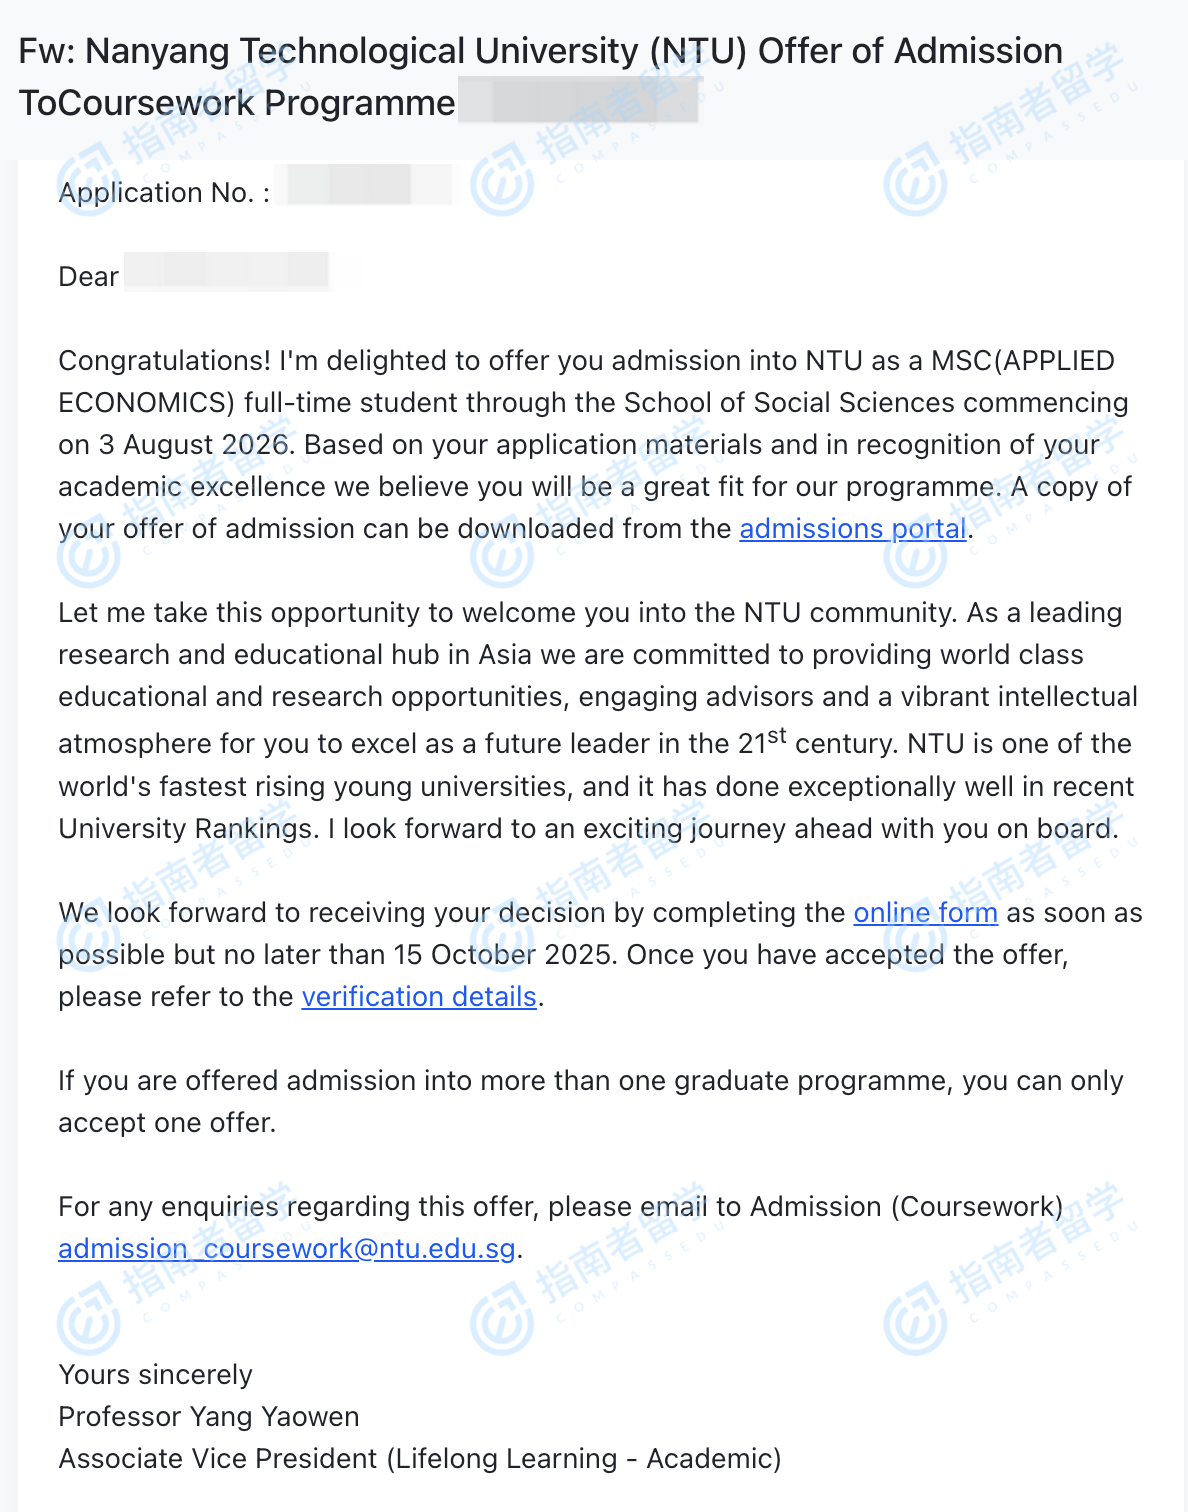Click the MSC(APPLIED ECONOMICS) programme name

(1022, 361)
